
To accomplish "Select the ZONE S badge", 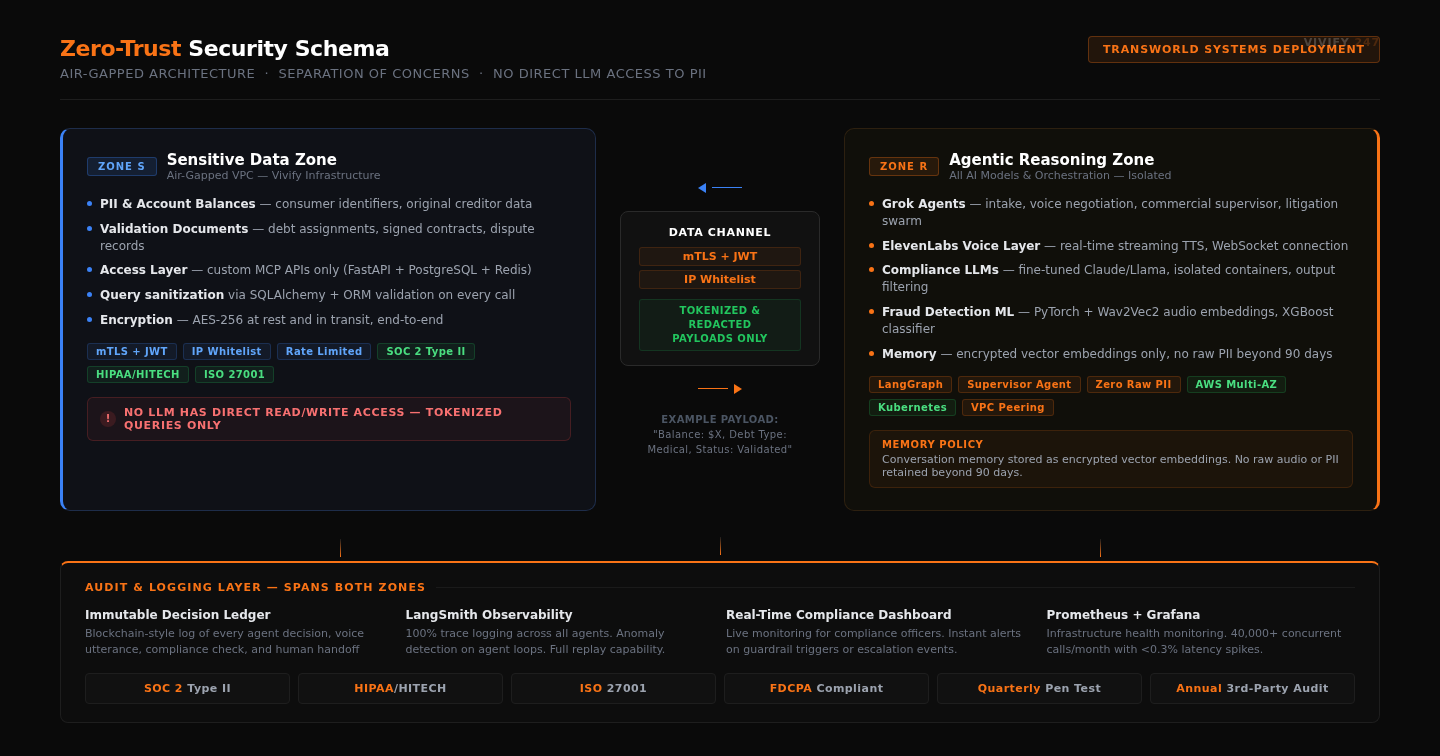I will click(122, 166).
